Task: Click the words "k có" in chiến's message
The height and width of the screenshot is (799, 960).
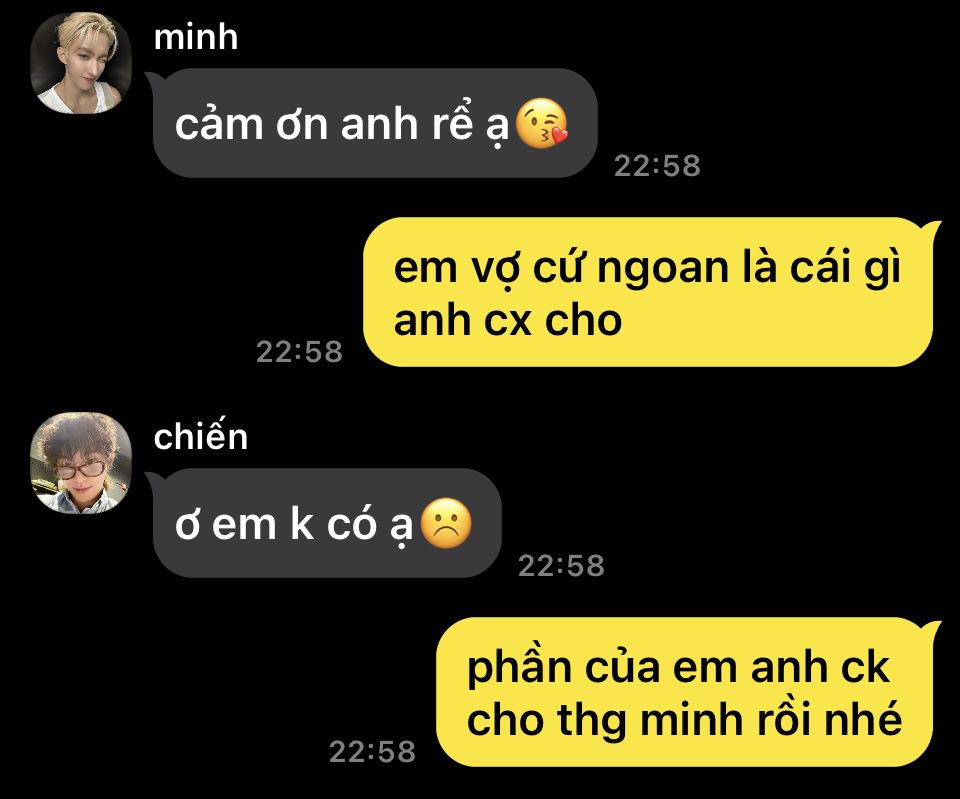Action: click(333, 524)
